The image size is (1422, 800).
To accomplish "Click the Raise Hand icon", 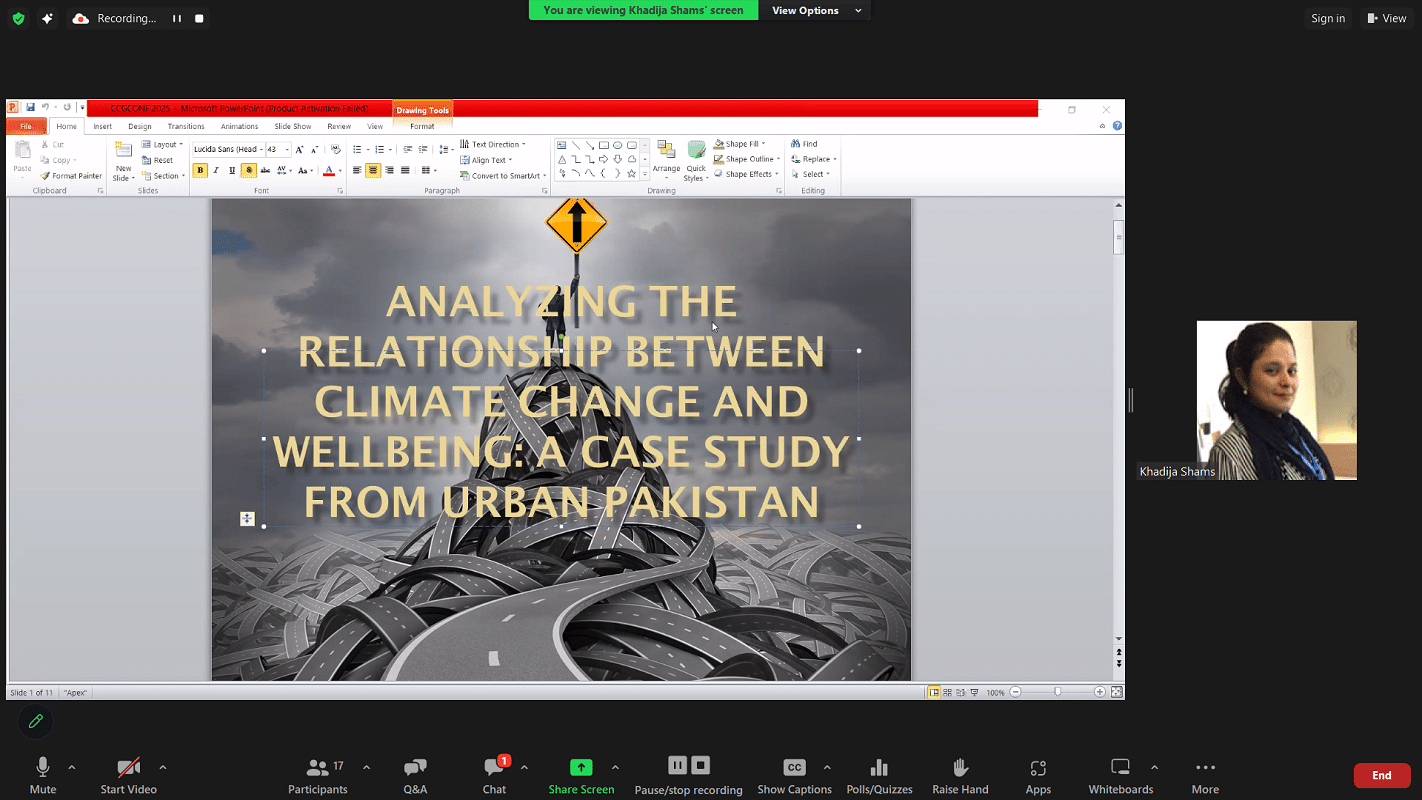I will (960, 768).
